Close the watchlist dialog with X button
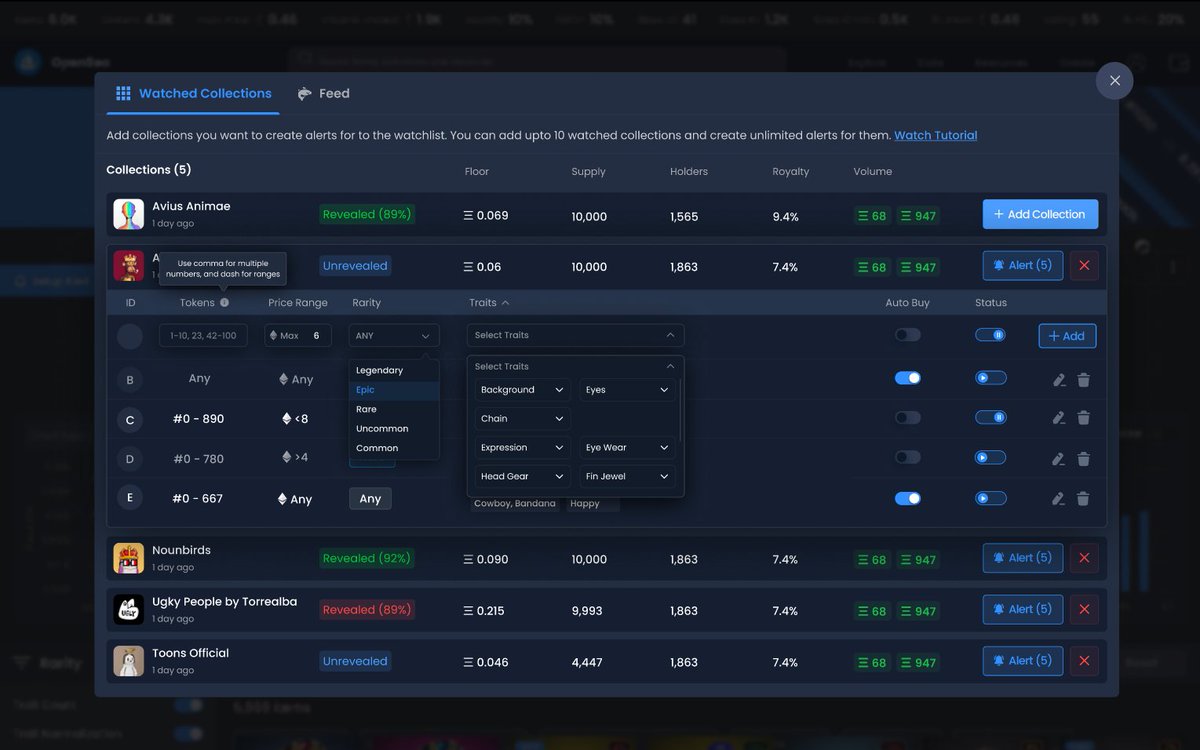 pos(1114,81)
